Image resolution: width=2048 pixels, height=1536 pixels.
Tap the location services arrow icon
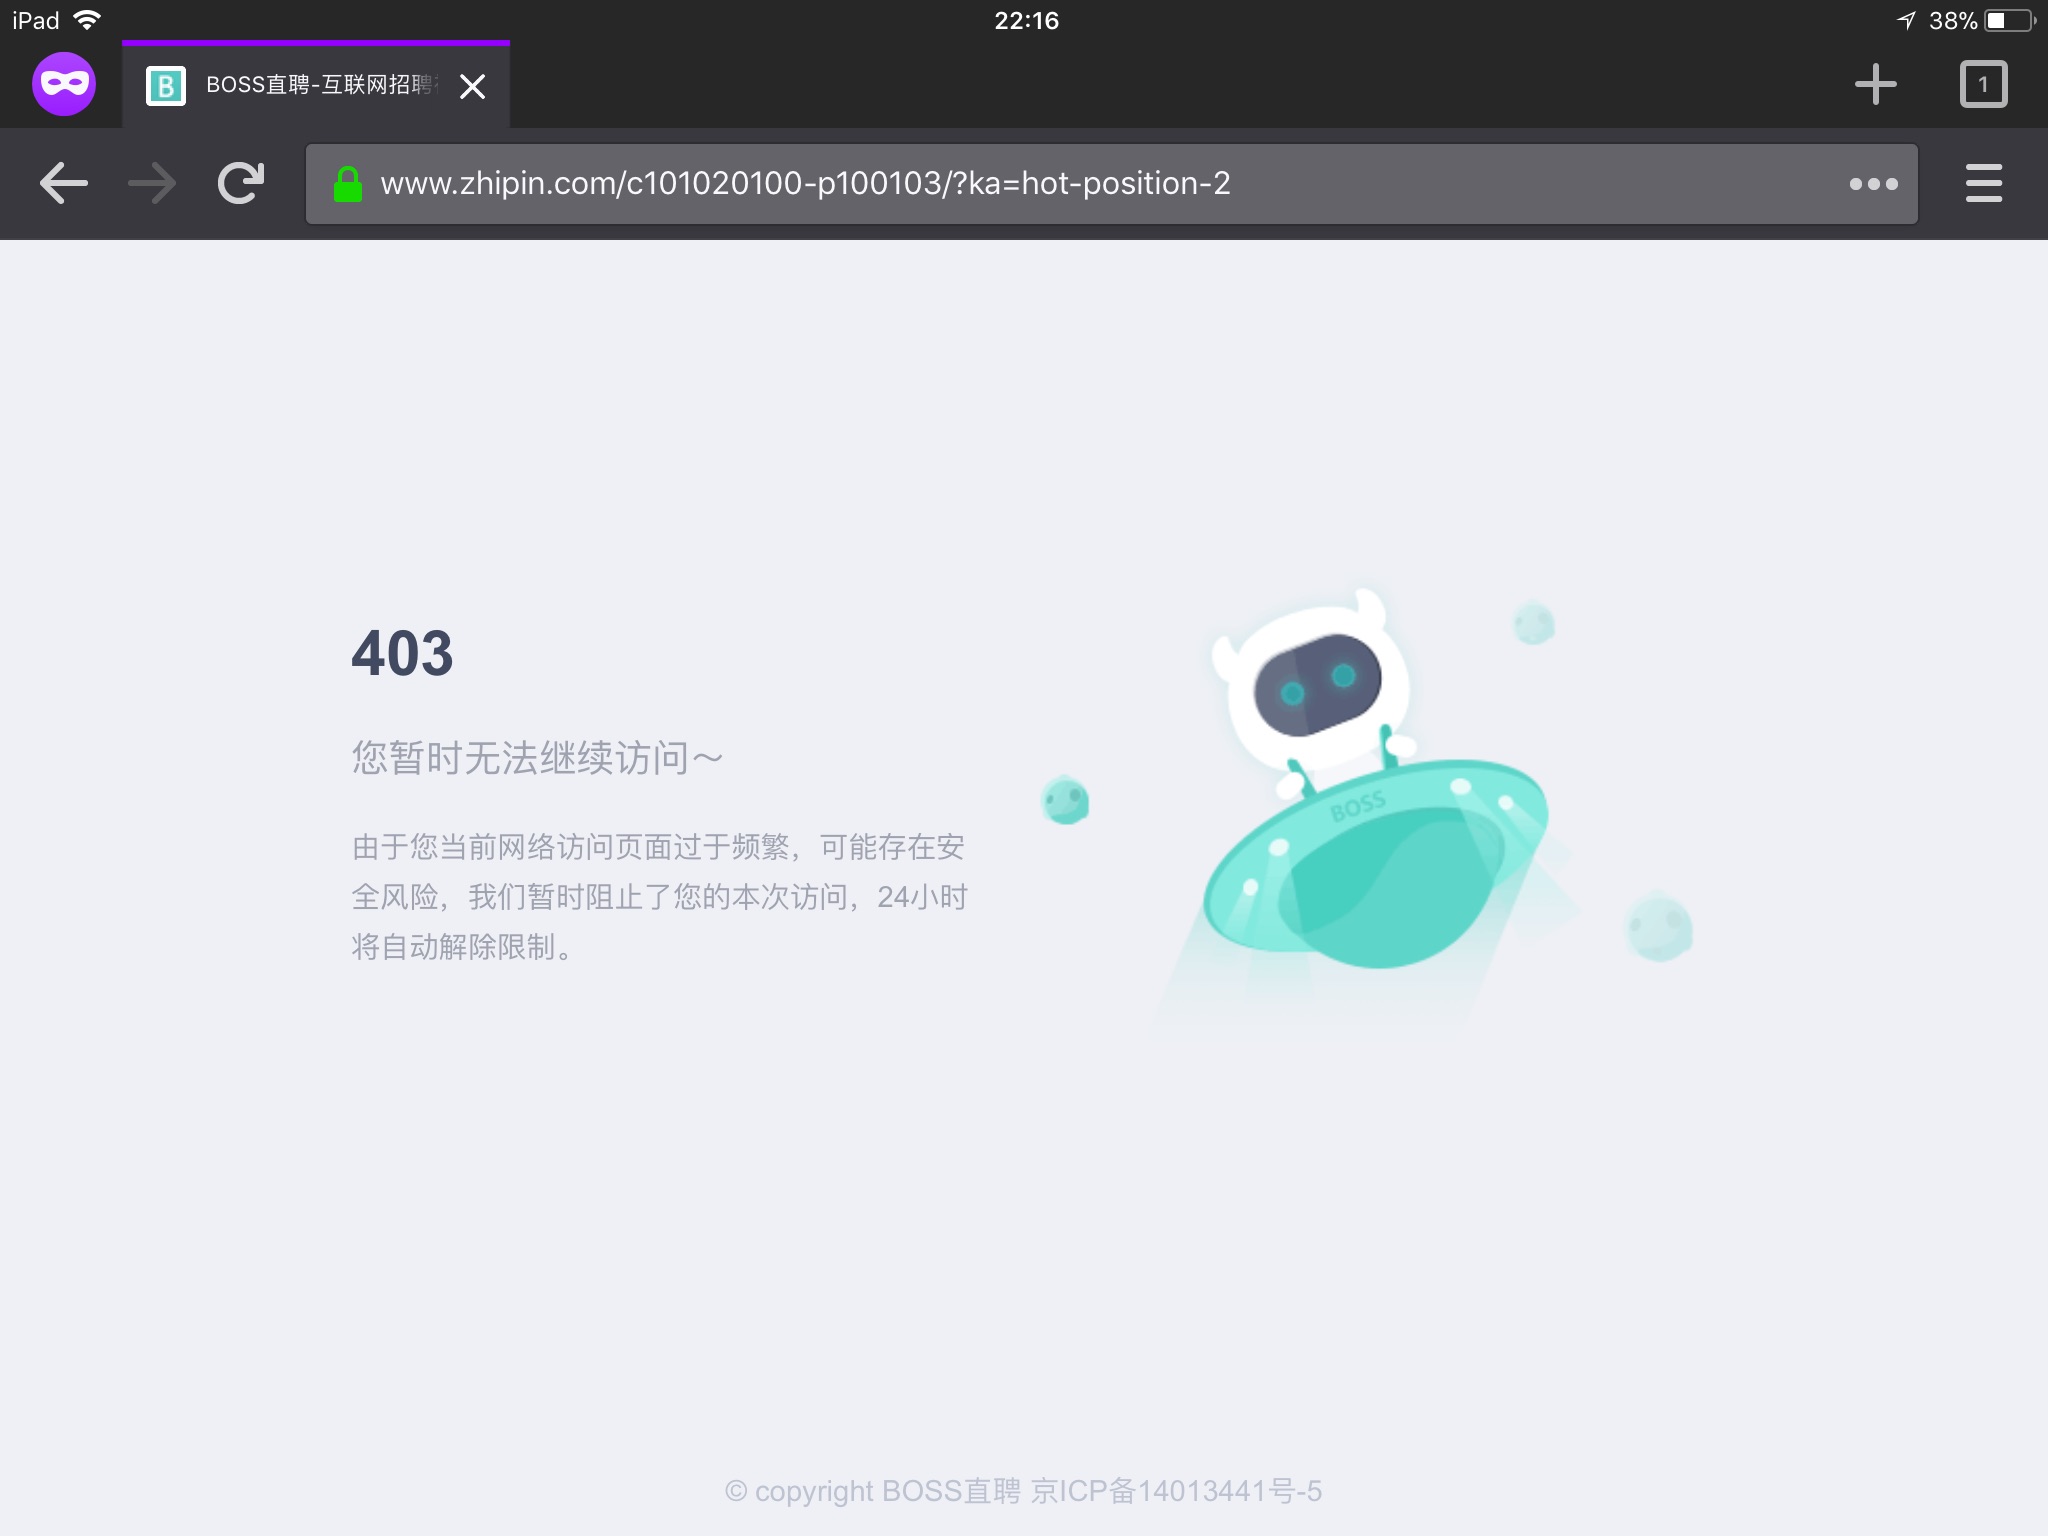click(x=1907, y=20)
